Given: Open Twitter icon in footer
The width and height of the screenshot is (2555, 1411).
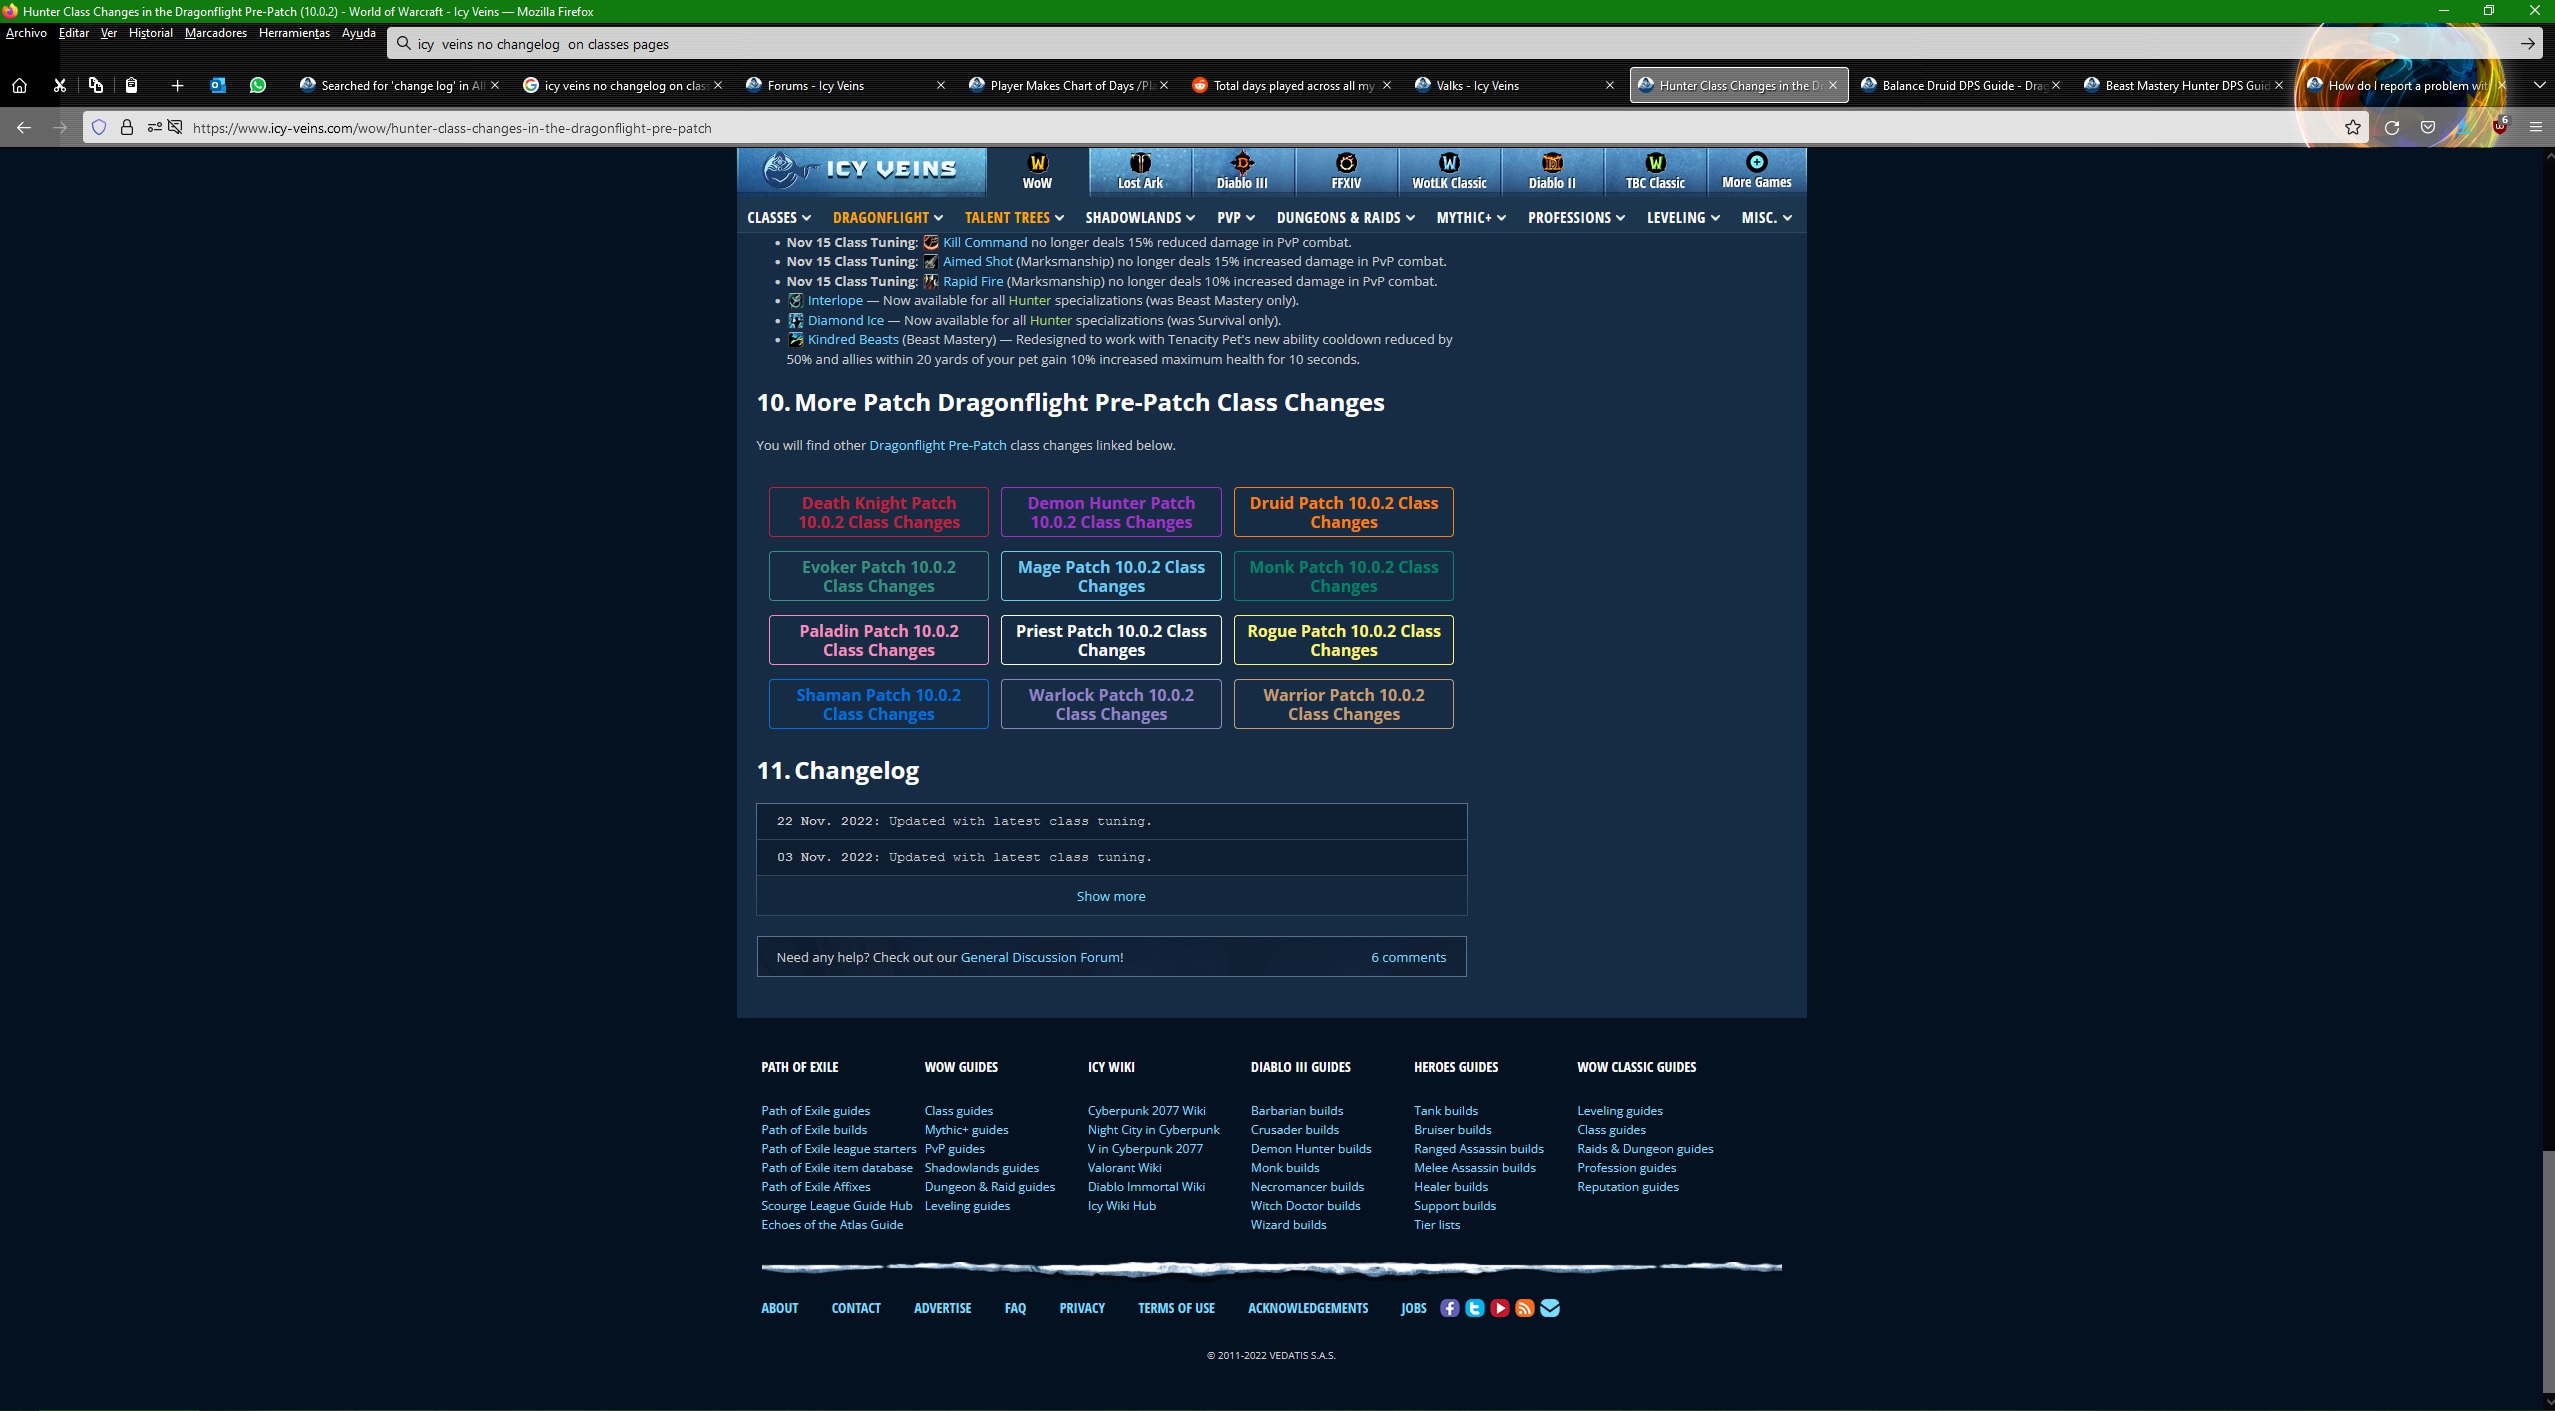Looking at the screenshot, I should [x=1475, y=1308].
